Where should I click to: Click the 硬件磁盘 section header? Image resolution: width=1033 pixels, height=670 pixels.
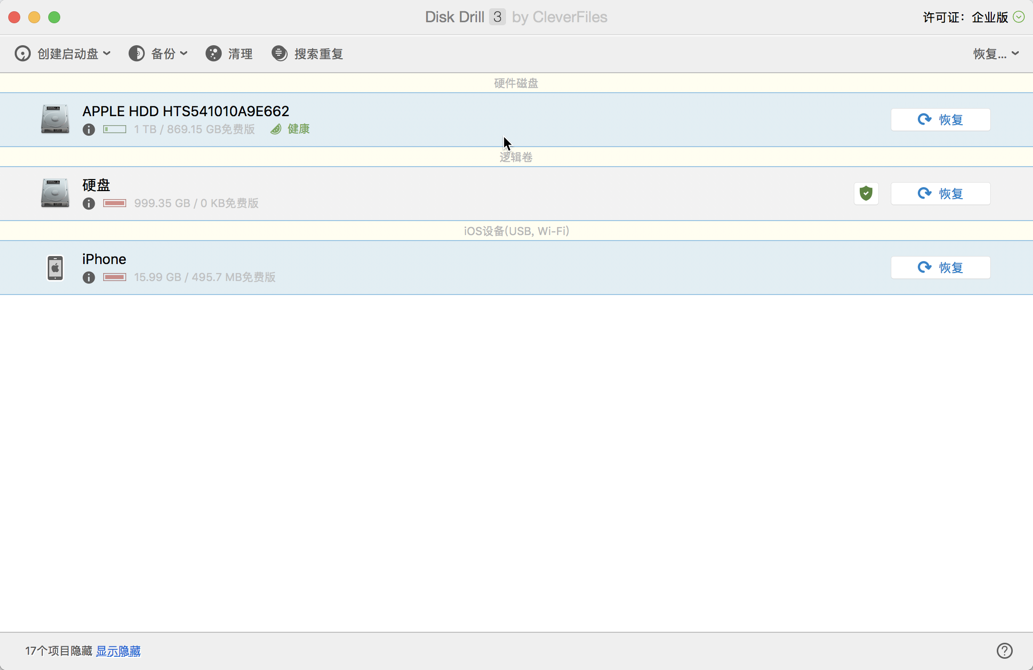[x=516, y=83]
